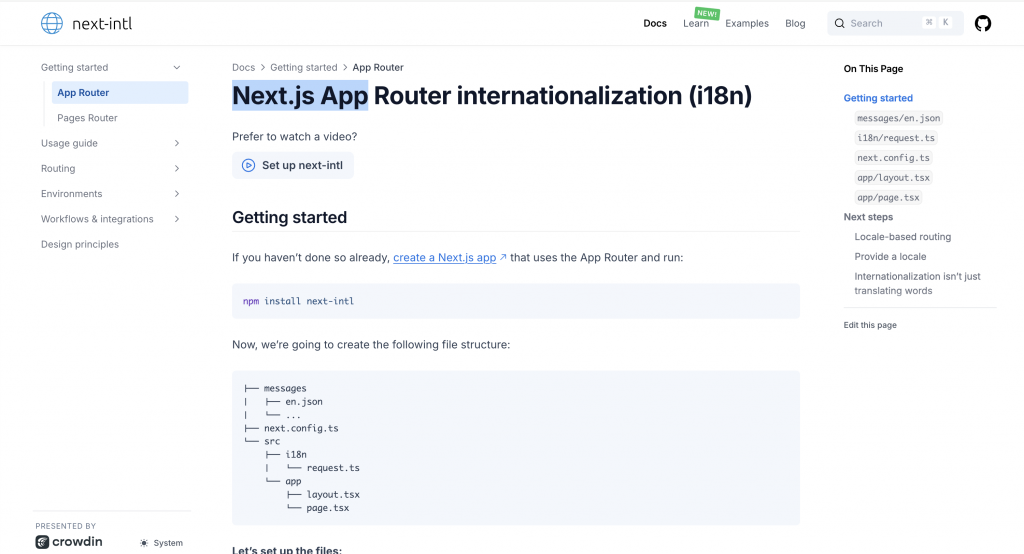1024x554 pixels.
Task: Click external link arrow after Next.js app
Action: tap(503, 257)
